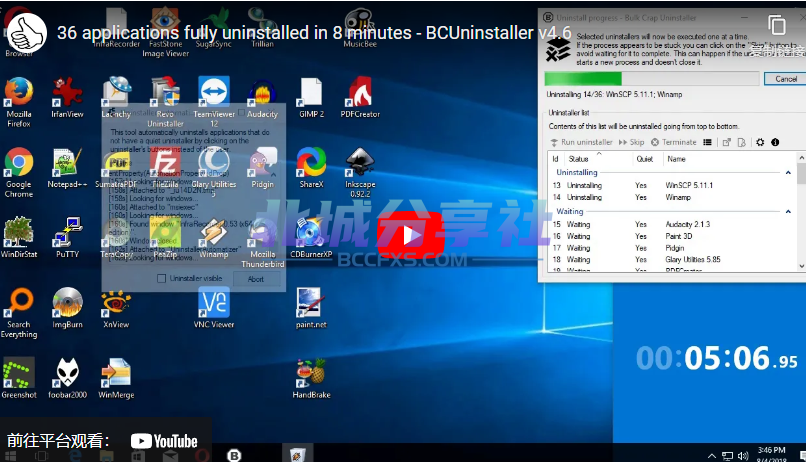
Task: Open the volume icon in system tray
Action: pyautogui.click(x=743, y=455)
